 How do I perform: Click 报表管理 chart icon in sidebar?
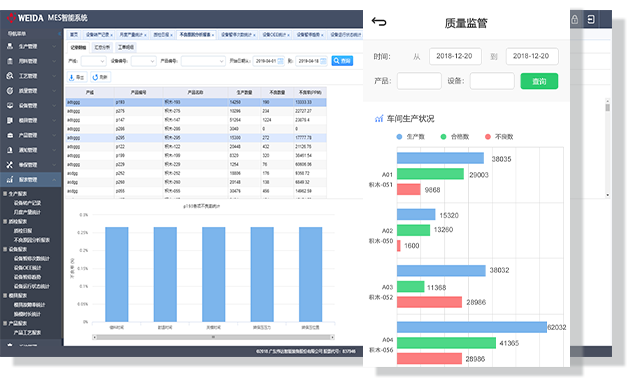point(10,180)
